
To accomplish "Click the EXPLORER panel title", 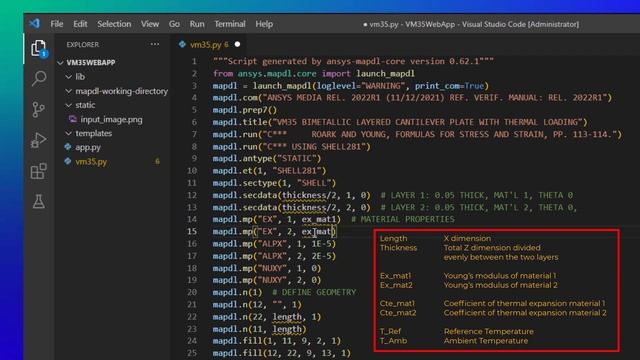I will (x=82, y=44).
